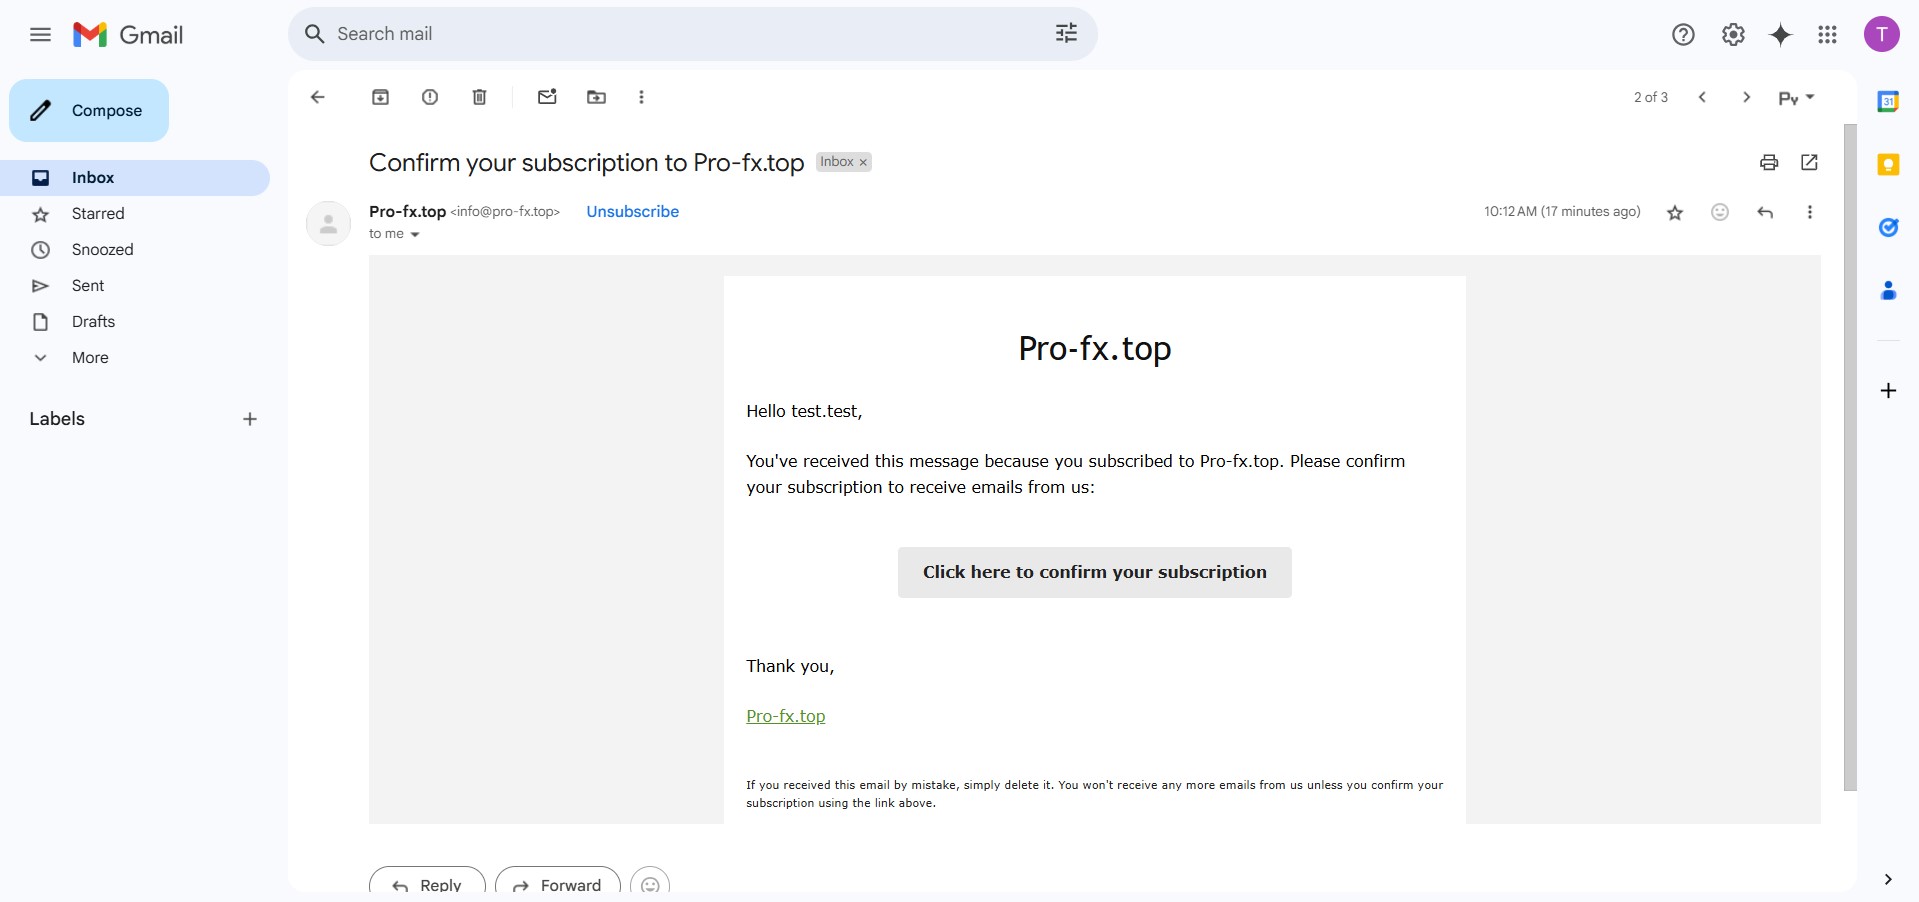Click the Labels heading

pos(57,419)
